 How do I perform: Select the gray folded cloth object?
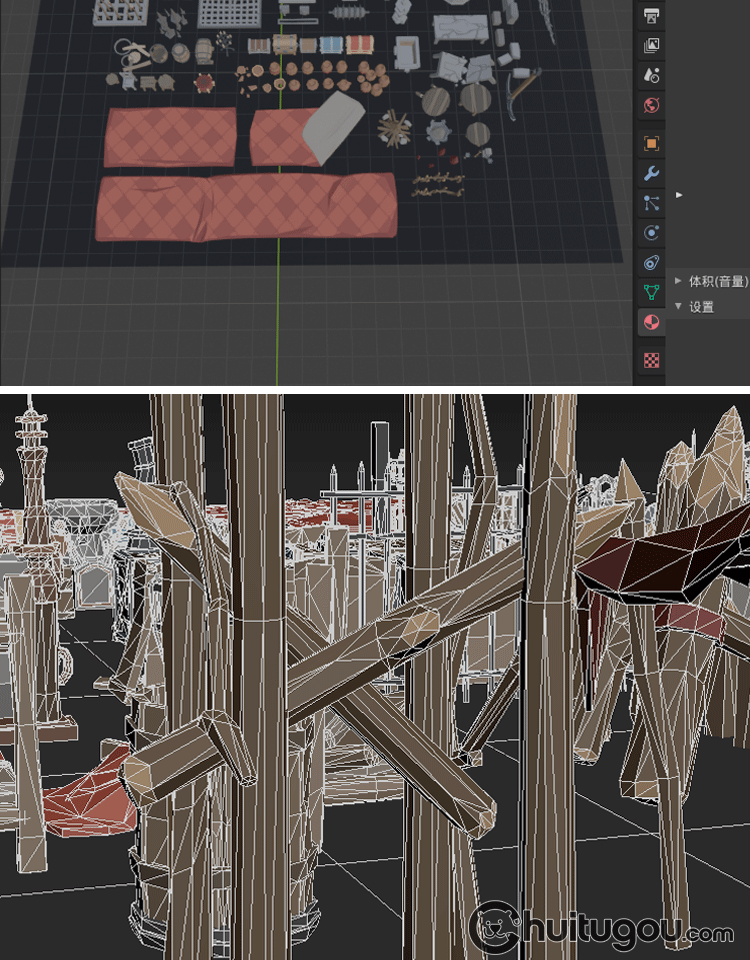point(333,126)
